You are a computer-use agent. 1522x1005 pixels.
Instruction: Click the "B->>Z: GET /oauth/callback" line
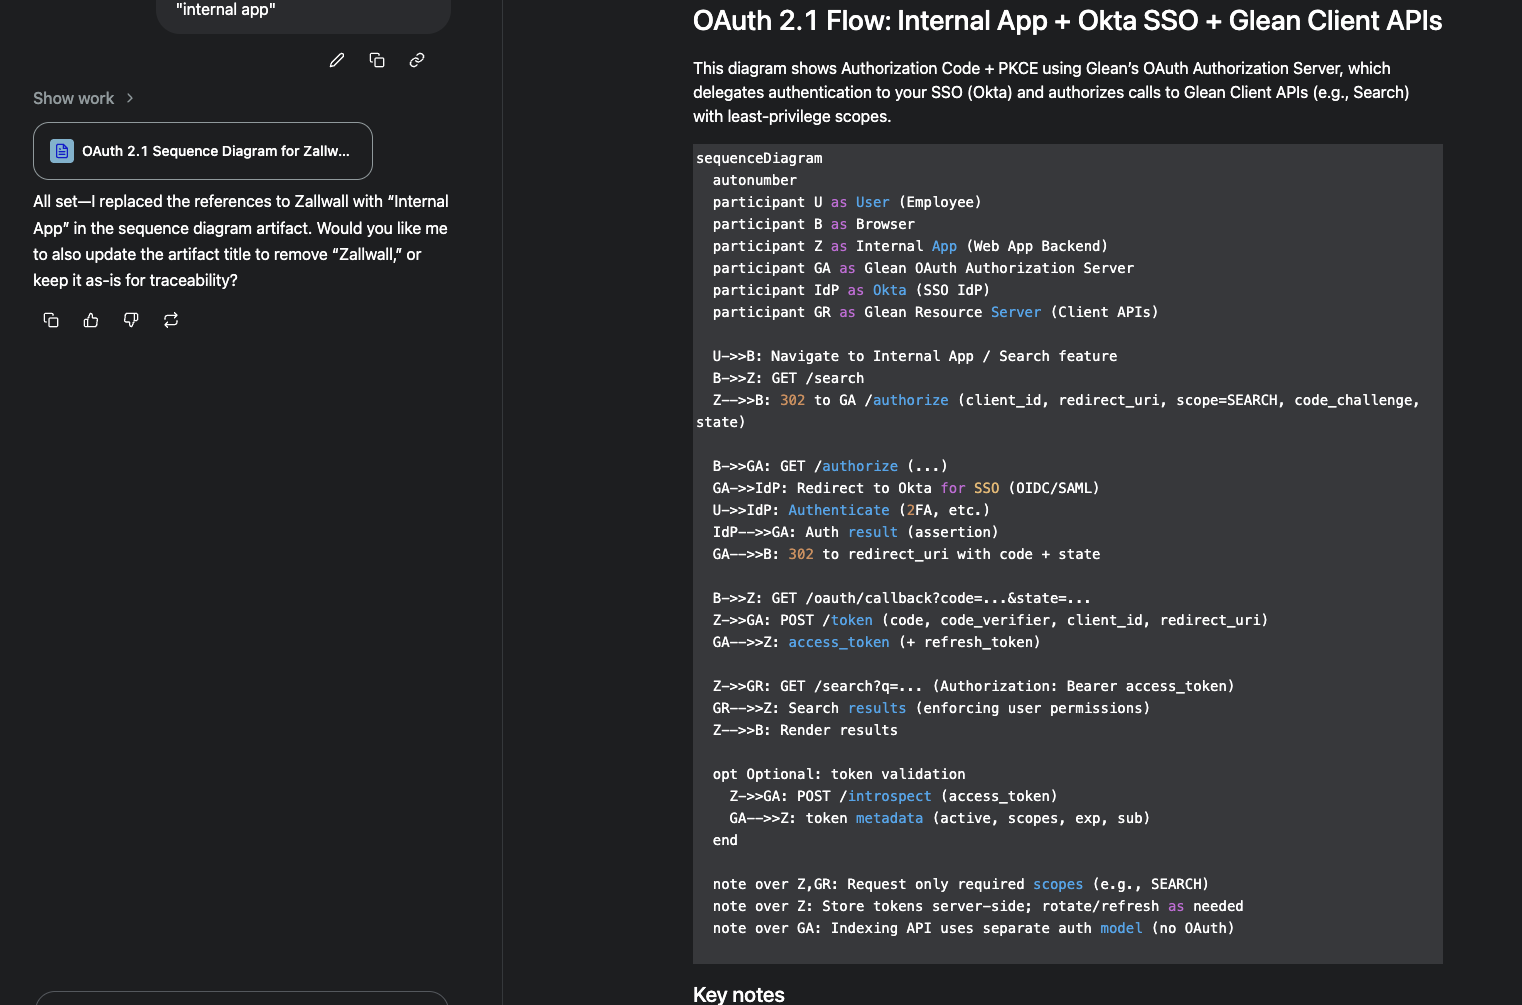tap(902, 598)
